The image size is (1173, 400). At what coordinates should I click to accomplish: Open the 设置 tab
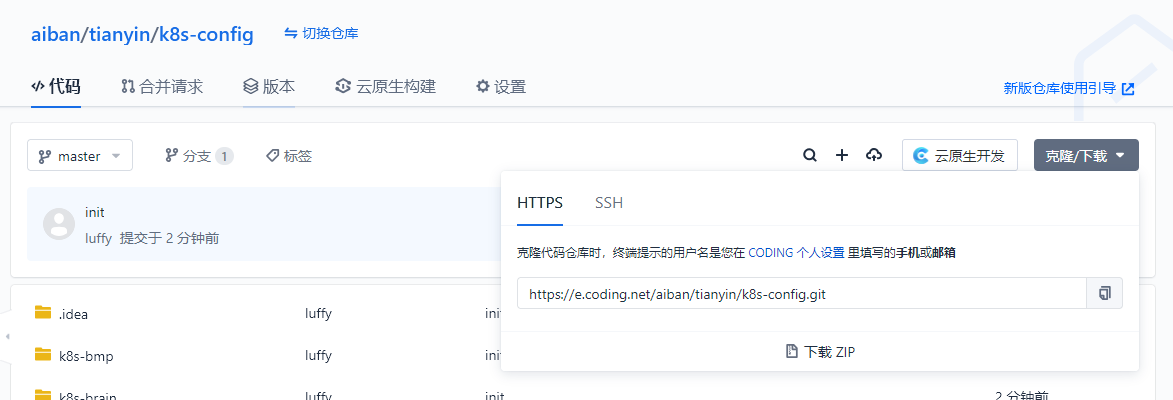tap(500, 87)
